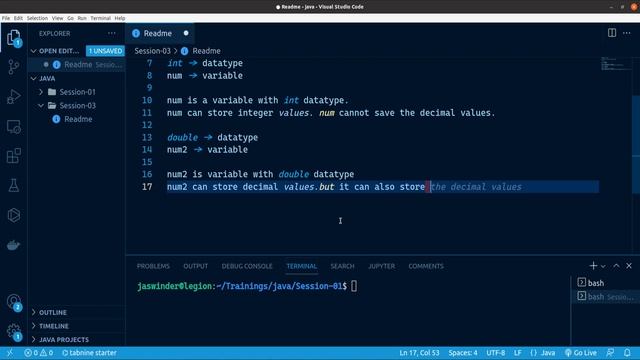Screen dimensions: 640x360
Task: Open notifications bell in status bar
Action: (627, 353)
